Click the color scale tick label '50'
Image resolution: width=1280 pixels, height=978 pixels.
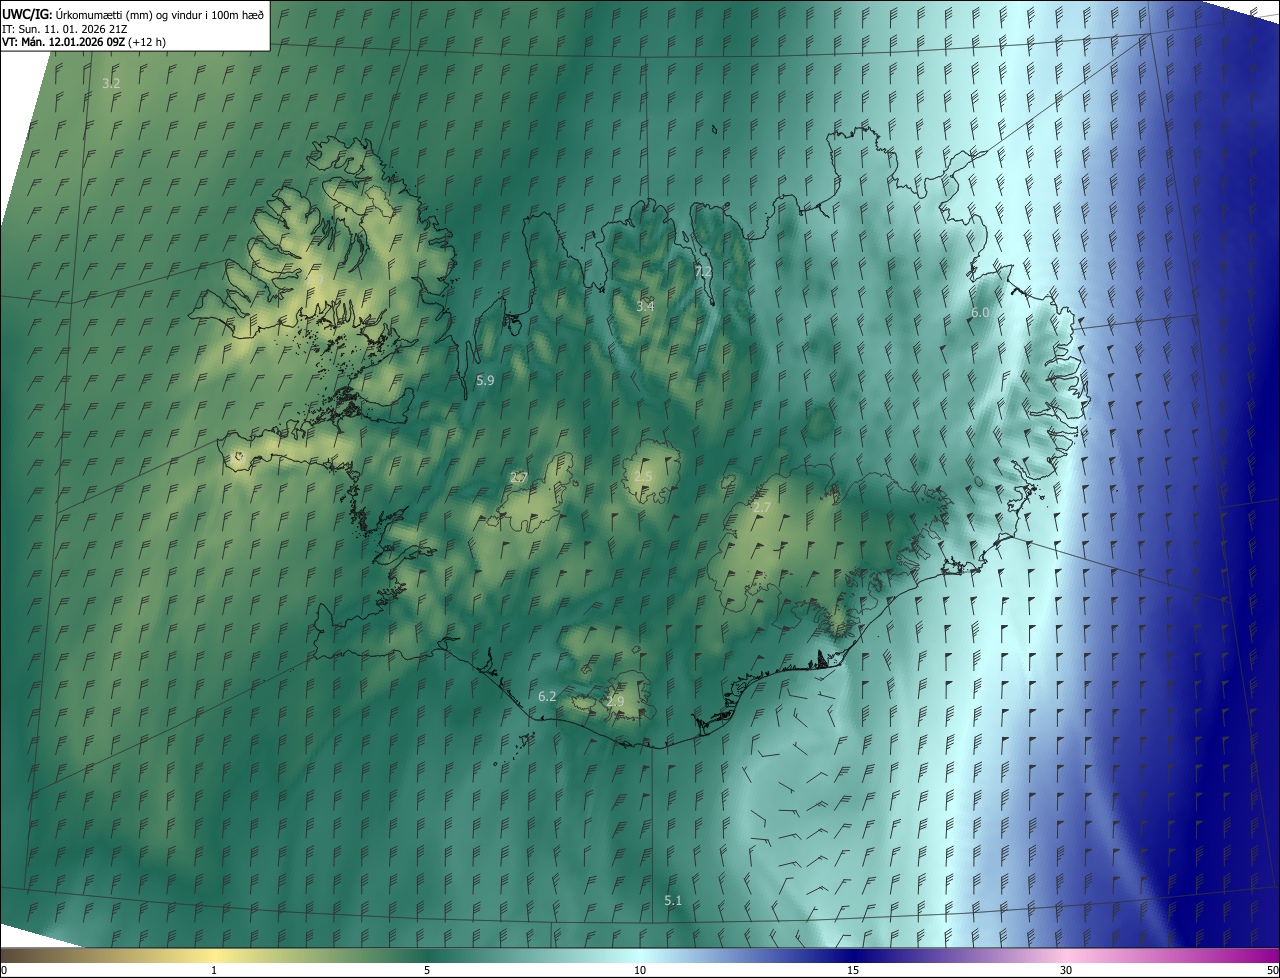[1272, 971]
